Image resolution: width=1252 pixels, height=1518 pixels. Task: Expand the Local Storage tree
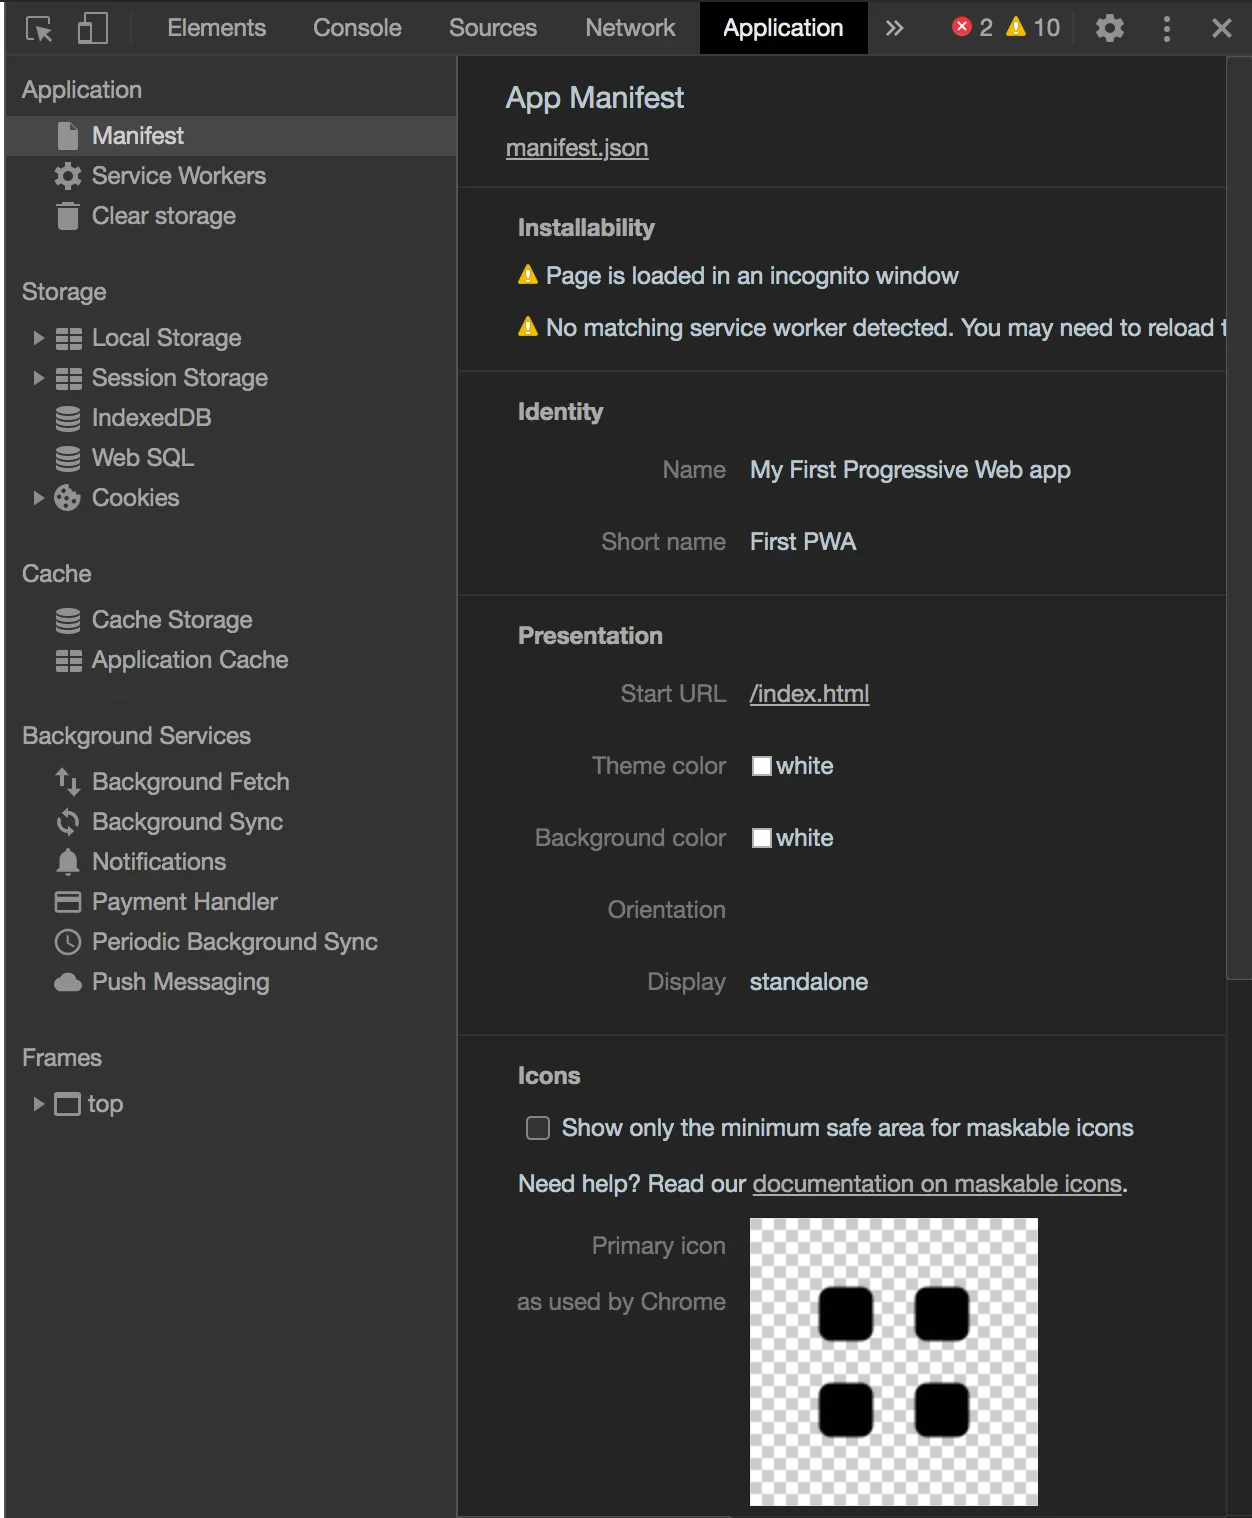point(38,338)
